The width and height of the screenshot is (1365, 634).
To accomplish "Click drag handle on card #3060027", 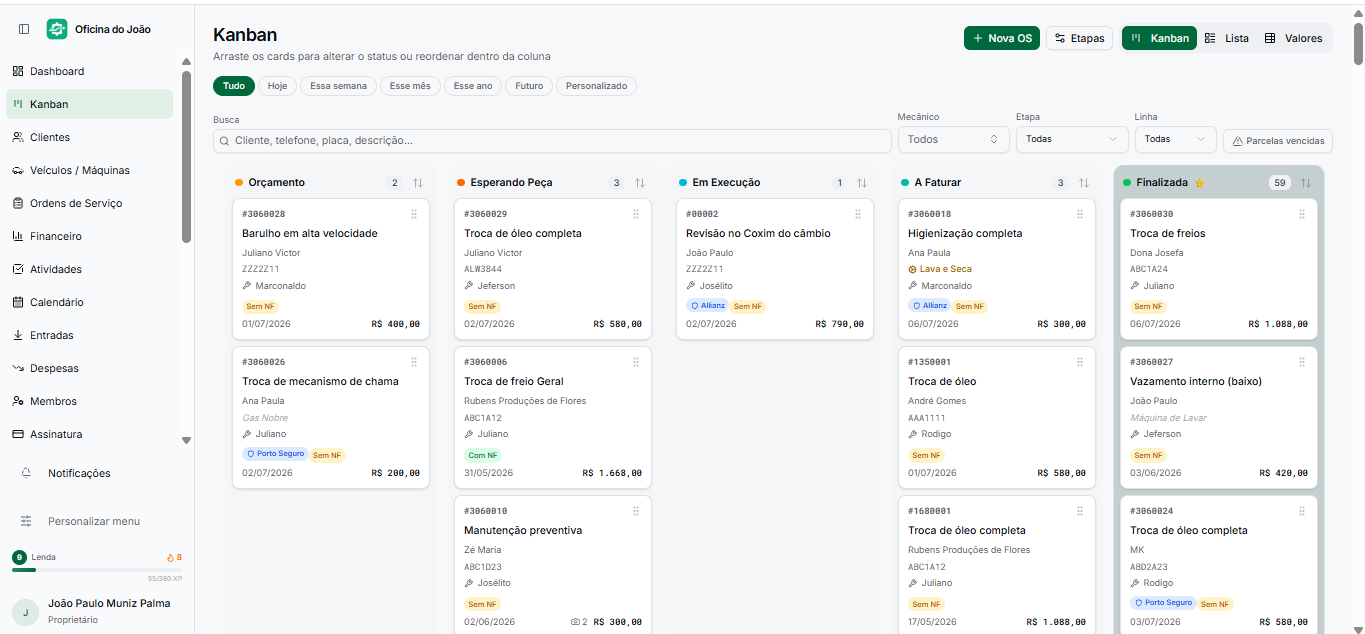I will click(1302, 362).
